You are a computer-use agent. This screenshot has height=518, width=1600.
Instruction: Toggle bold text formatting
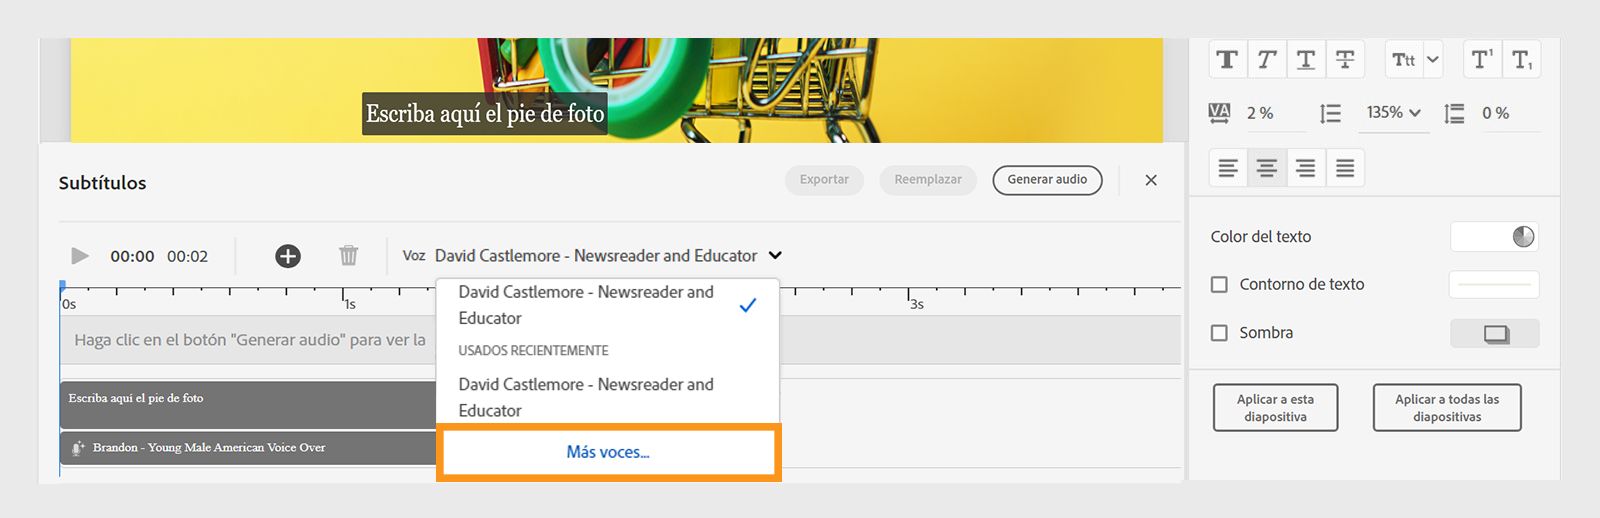coord(1227,60)
